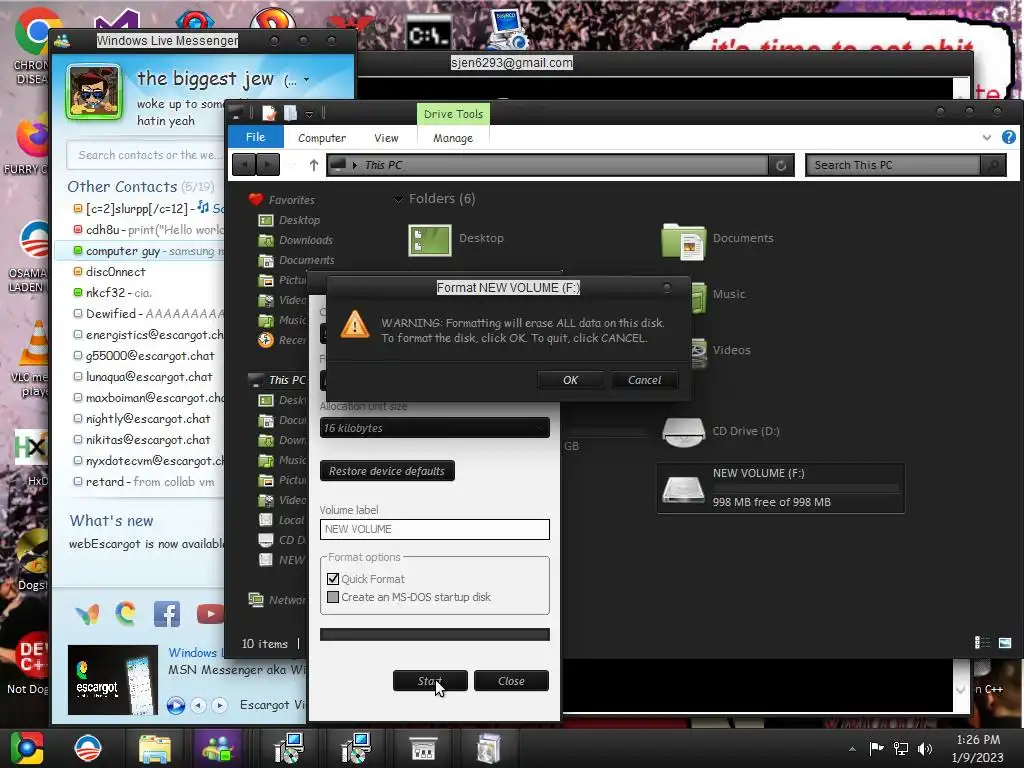
Task: Expand the Explorer ribbon with the chevron
Action: click(987, 137)
